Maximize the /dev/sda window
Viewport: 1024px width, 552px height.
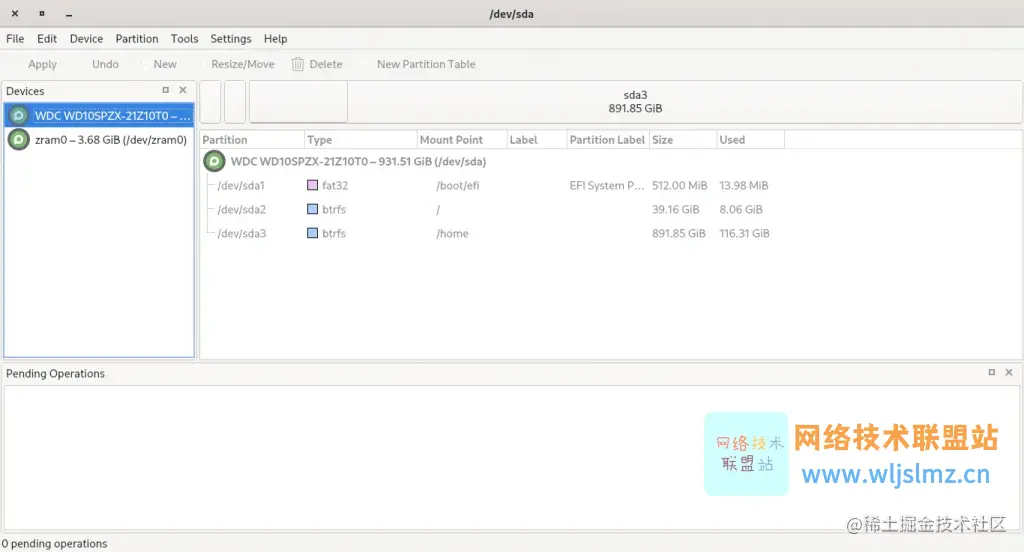(x=42, y=13)
